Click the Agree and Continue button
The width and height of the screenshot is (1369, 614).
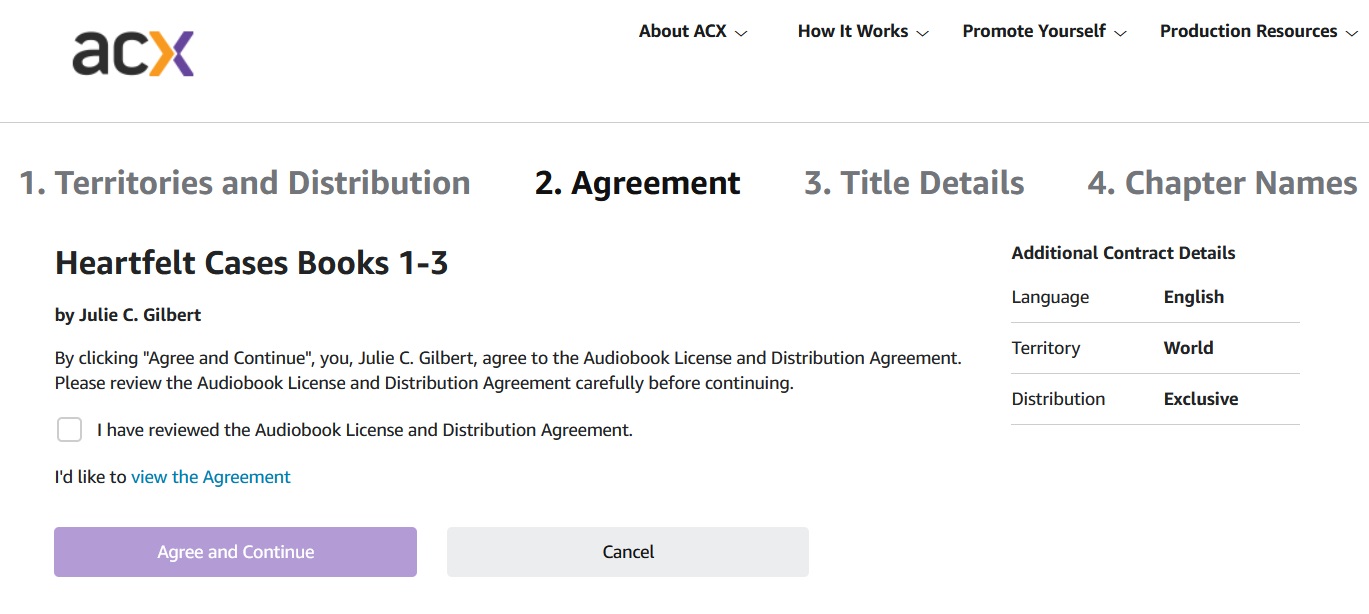(235, 552)
